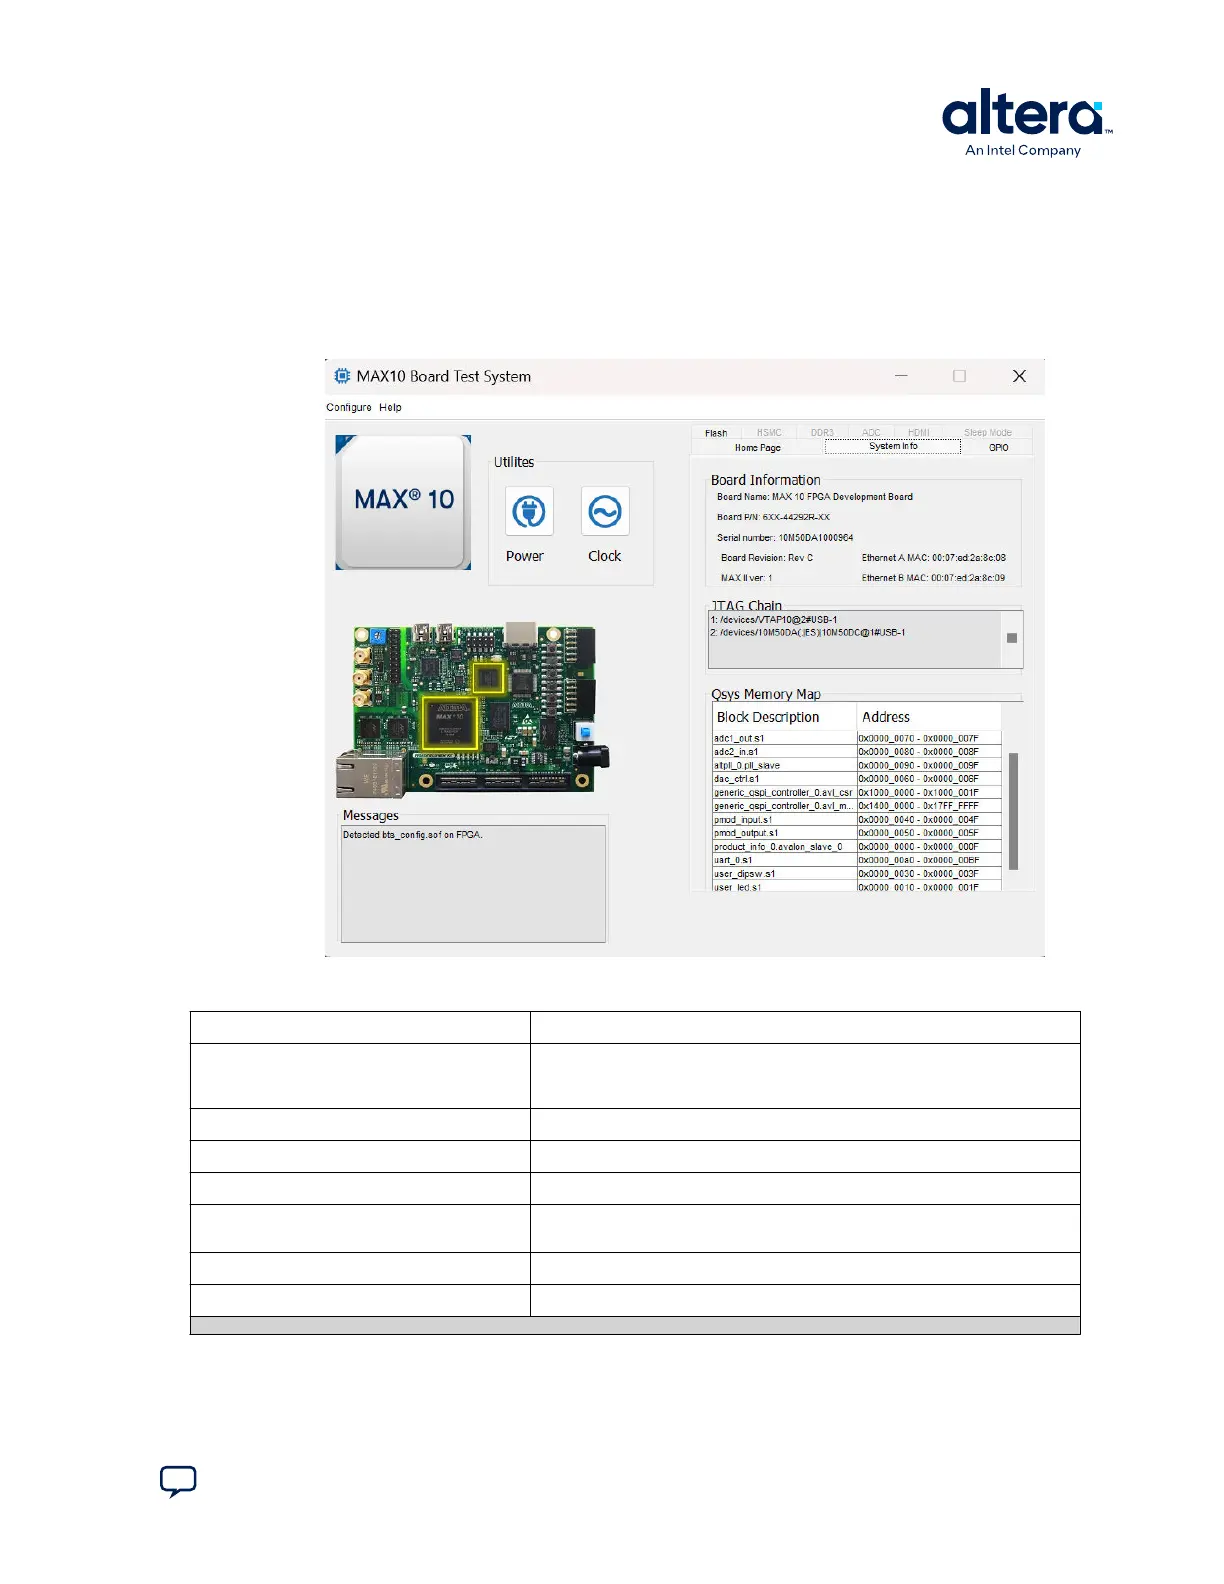Click the Board P/N 6XX-44292R-XX text
The height and width of the screenshot is (1584, 1224).
pyautogui.click(x=773, y=517)
